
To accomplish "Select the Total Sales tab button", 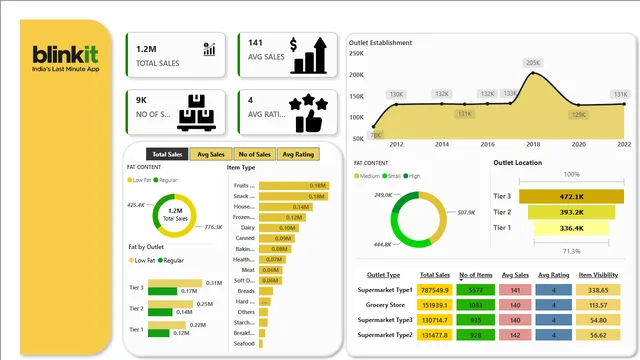I will (x=167, y=154).
